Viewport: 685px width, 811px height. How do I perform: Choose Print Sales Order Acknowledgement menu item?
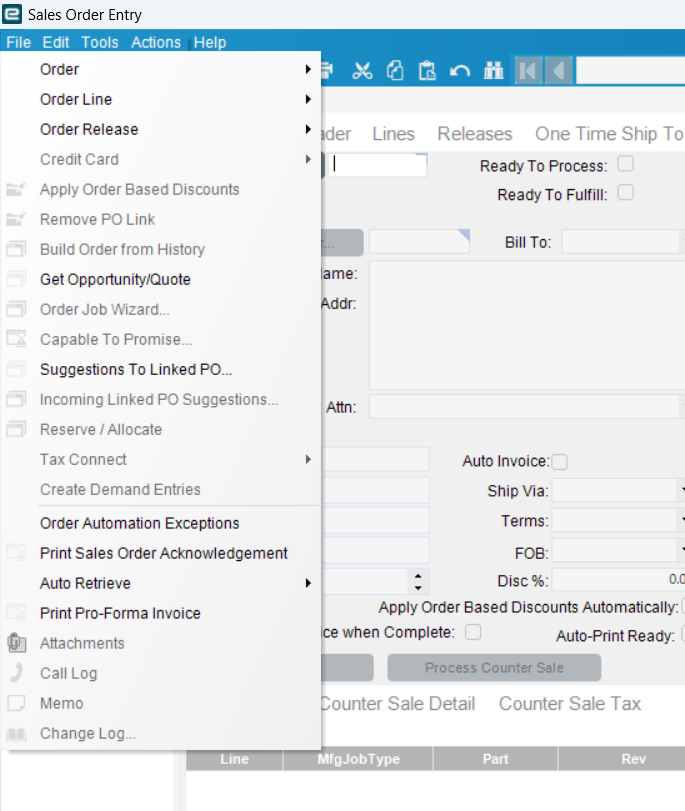click(163, 553)
